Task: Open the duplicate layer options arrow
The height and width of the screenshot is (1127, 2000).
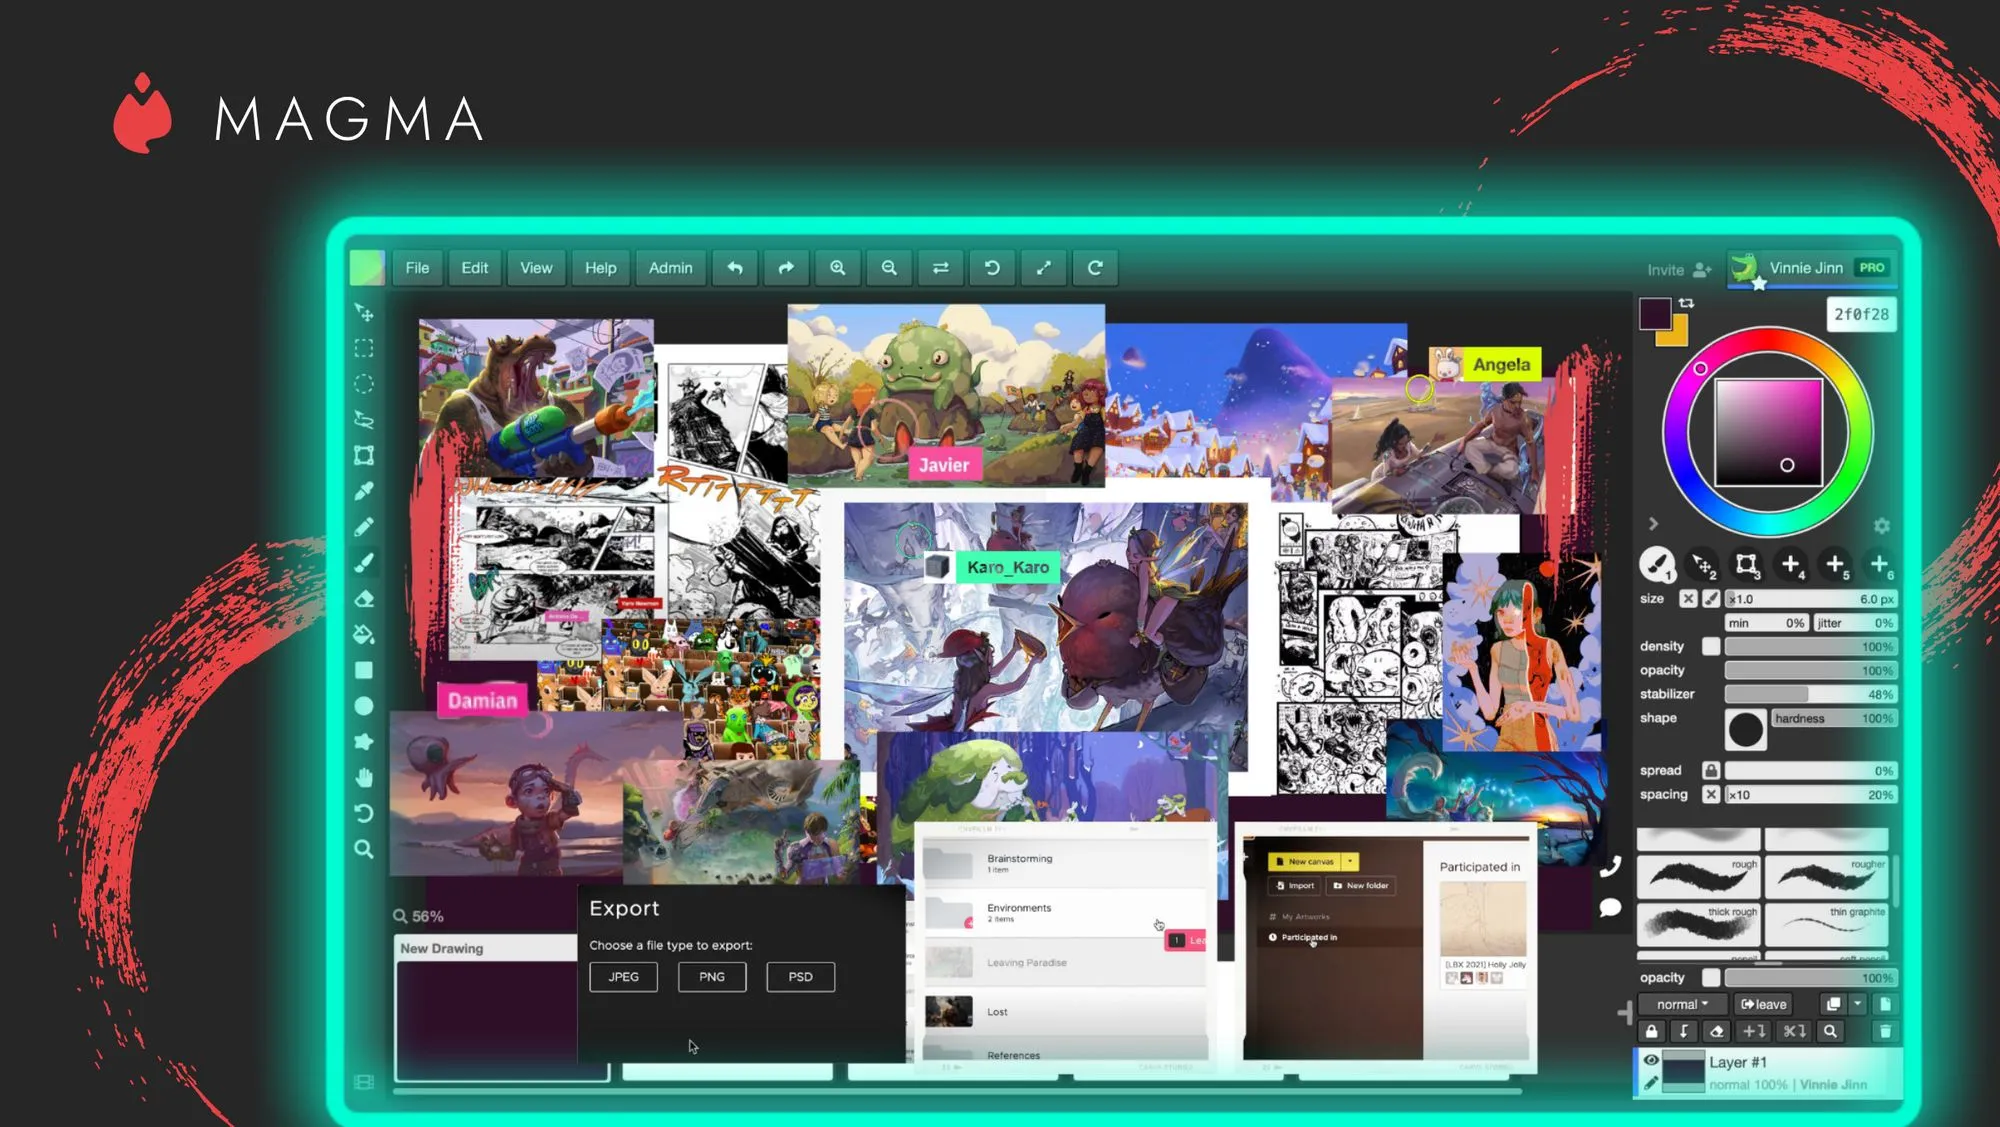Action: point(1858,1004)
